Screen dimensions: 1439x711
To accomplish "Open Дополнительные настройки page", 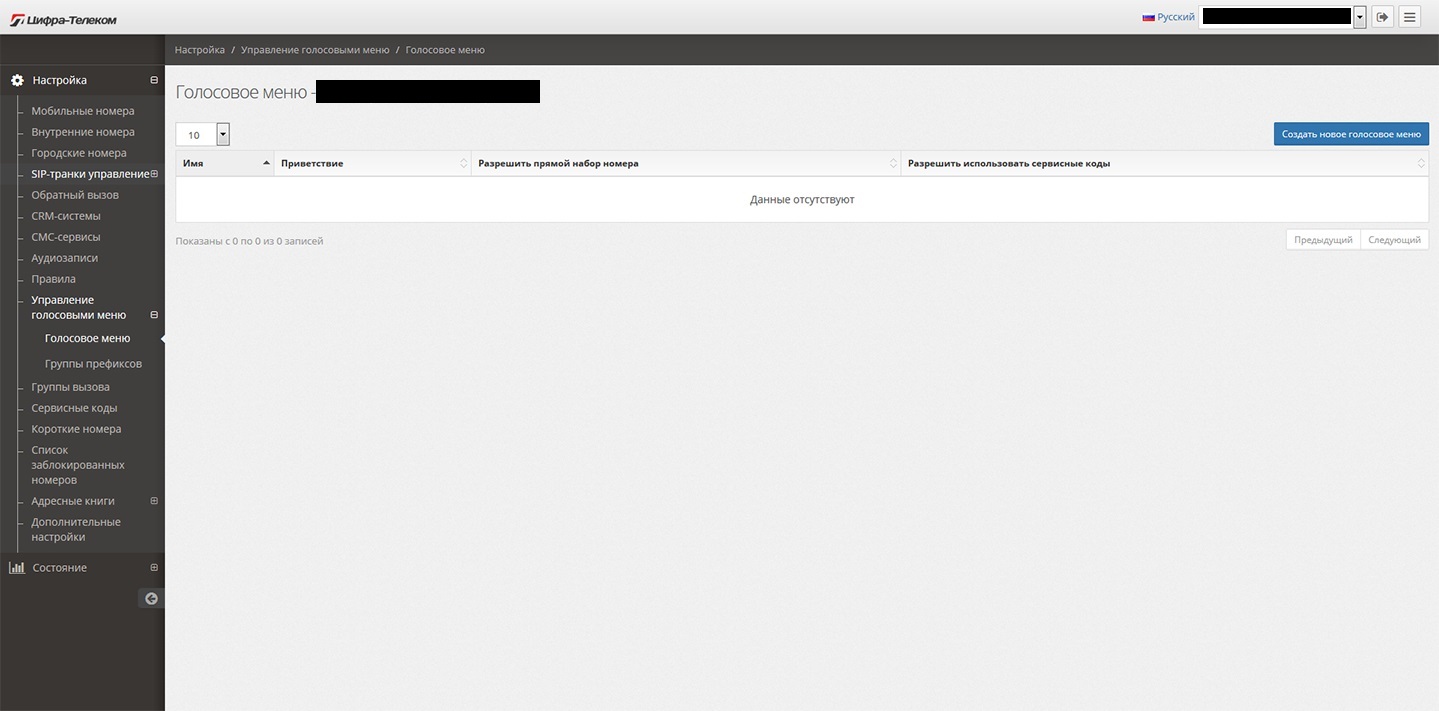I will pos(76,529).
